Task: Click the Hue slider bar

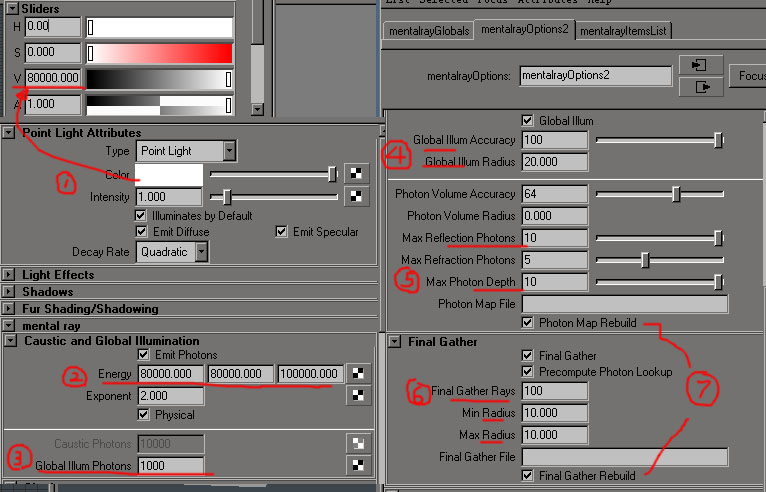Action: pyautogui.click(x=159, y=27)
